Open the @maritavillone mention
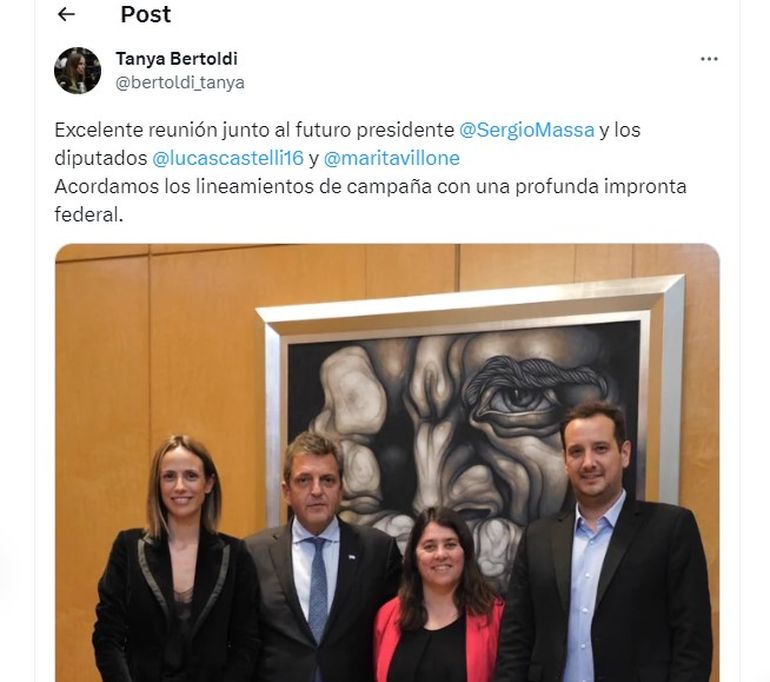This screenshot has height=682, width=770. (x=391, y=158)
